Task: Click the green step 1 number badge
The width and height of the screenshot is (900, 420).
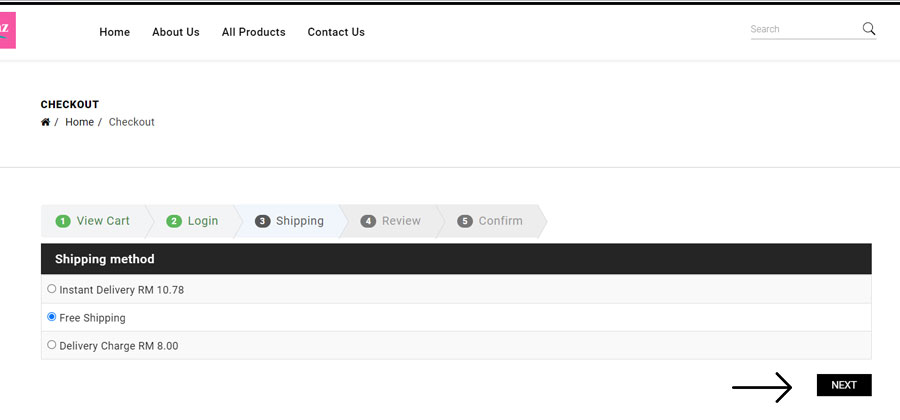Action: point(63,221)
